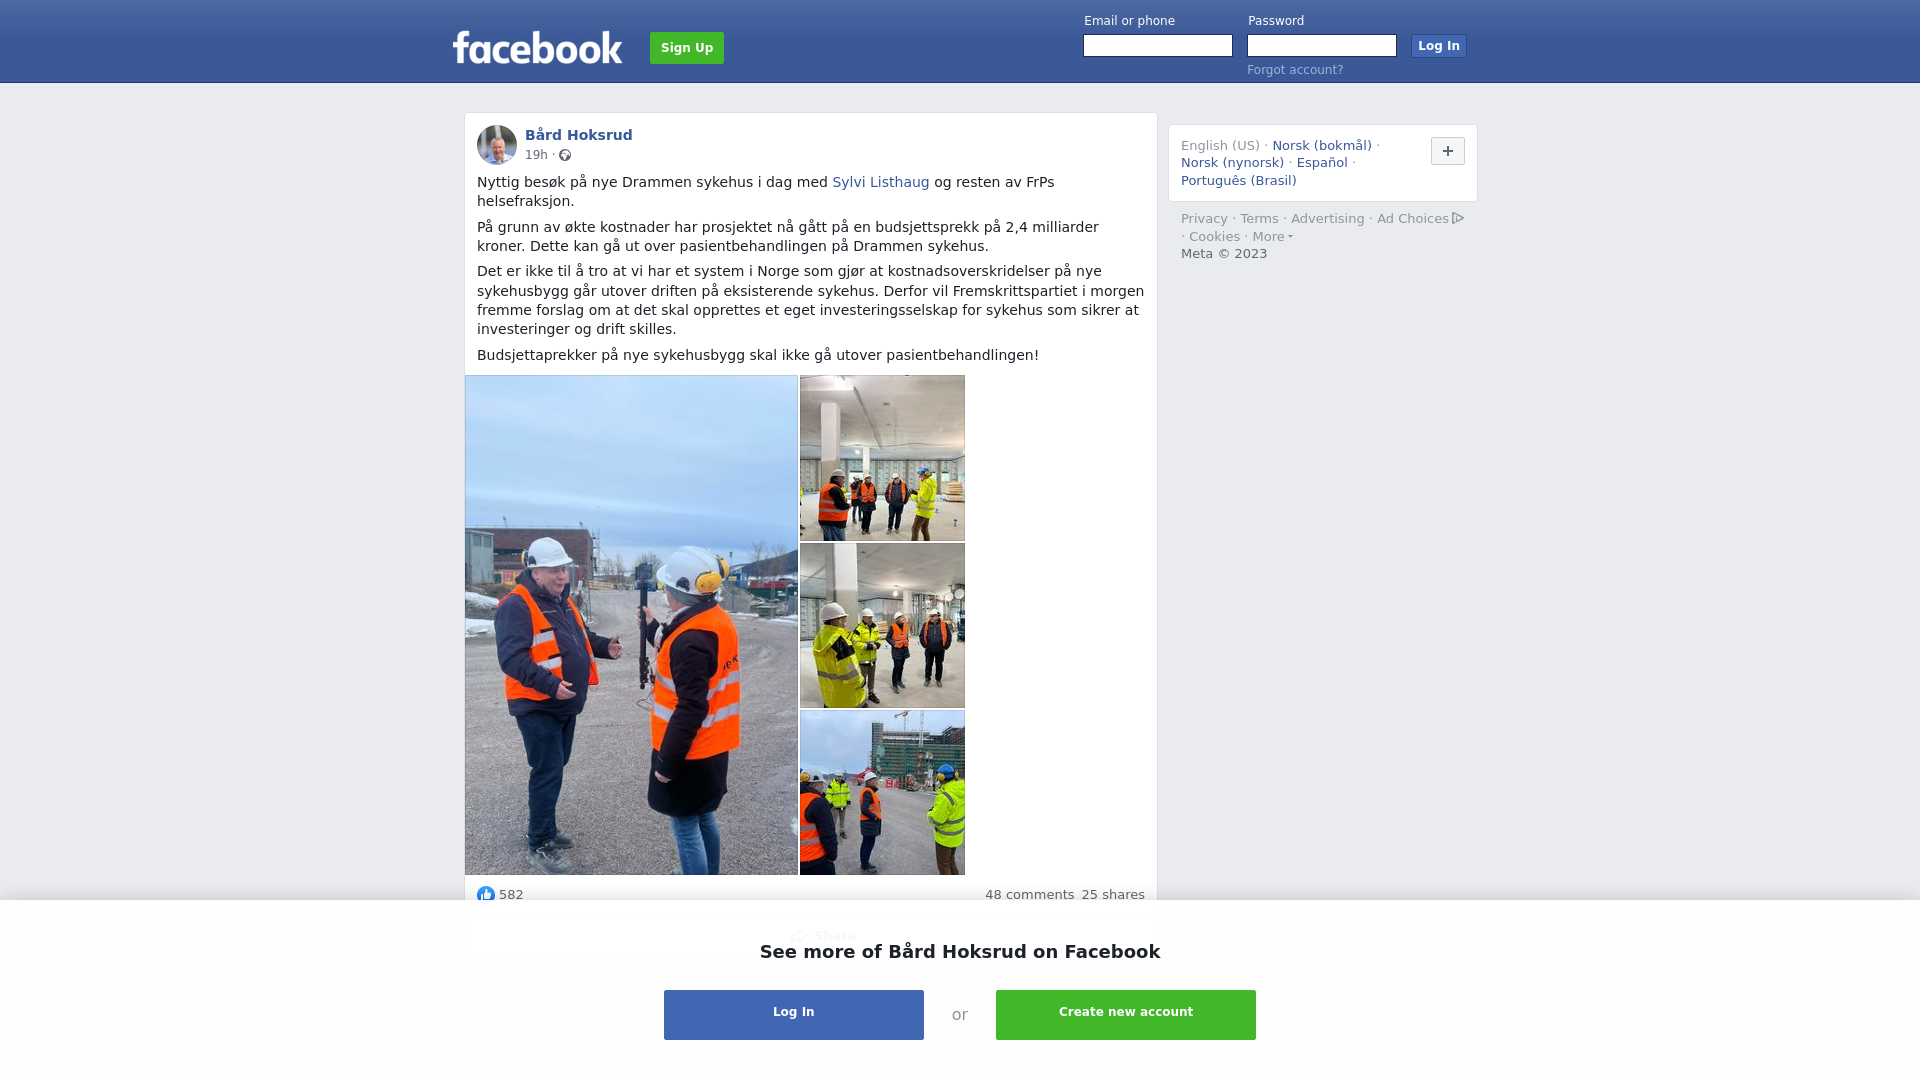Expand the More footer dropdown

[1273, 237]
